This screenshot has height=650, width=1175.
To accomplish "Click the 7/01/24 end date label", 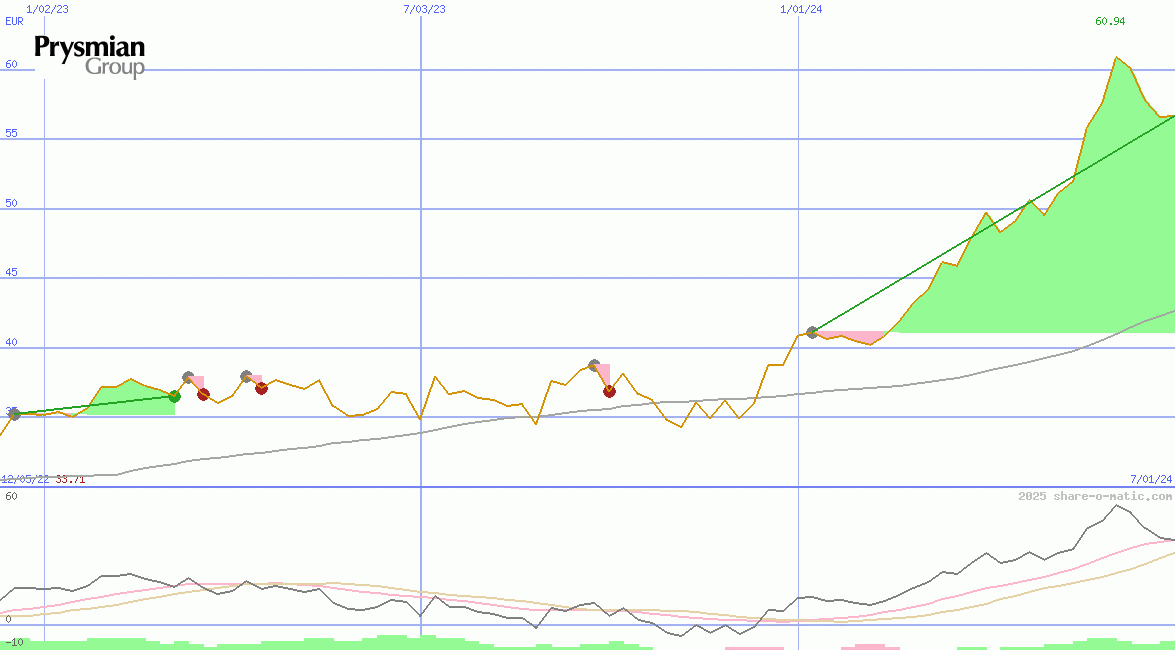I will coord(1151,480).
